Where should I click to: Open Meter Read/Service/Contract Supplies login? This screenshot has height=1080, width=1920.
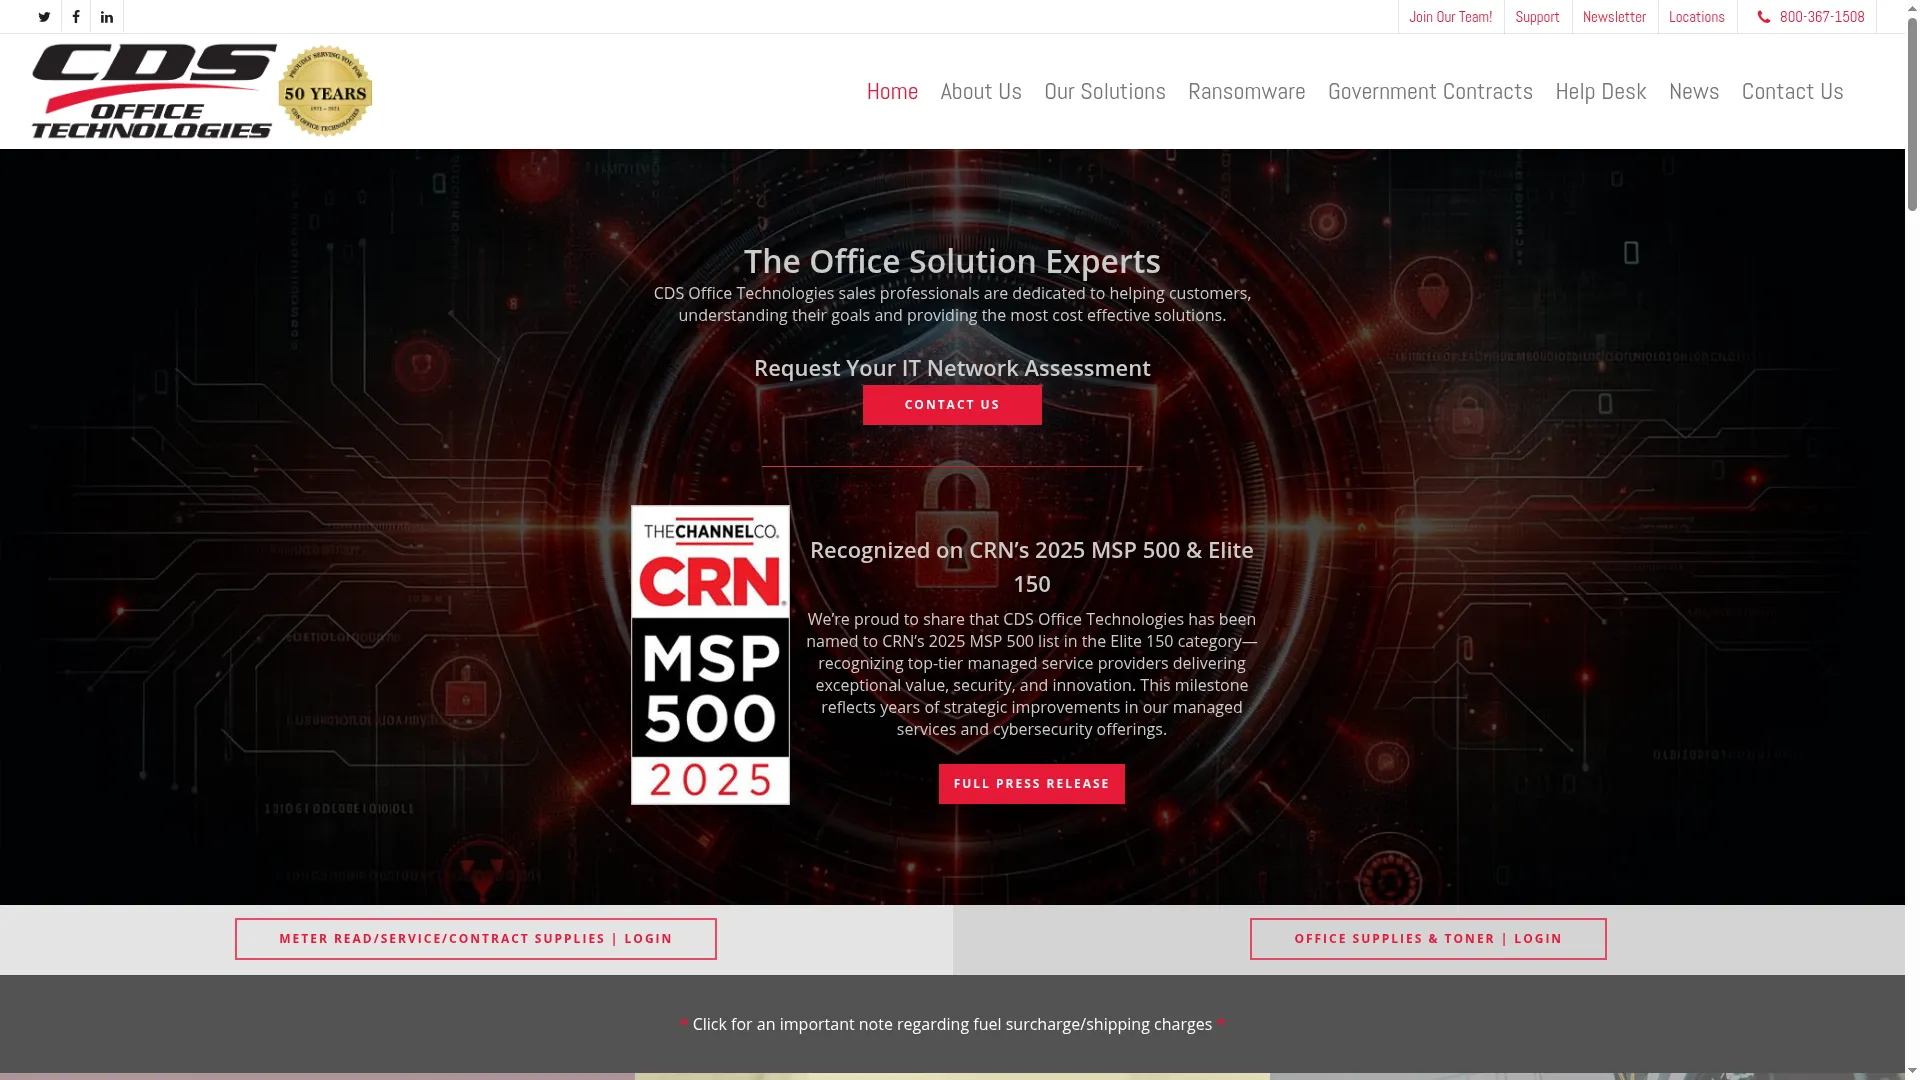(x=476, y=939)
